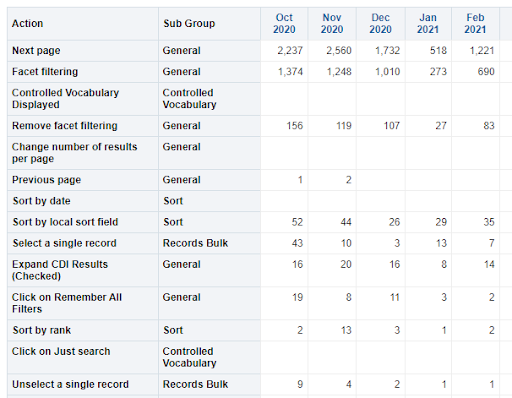This screenshot has height=398, width=512.
Task: Click the Click on Just search cell
Action: click(83, 357)
